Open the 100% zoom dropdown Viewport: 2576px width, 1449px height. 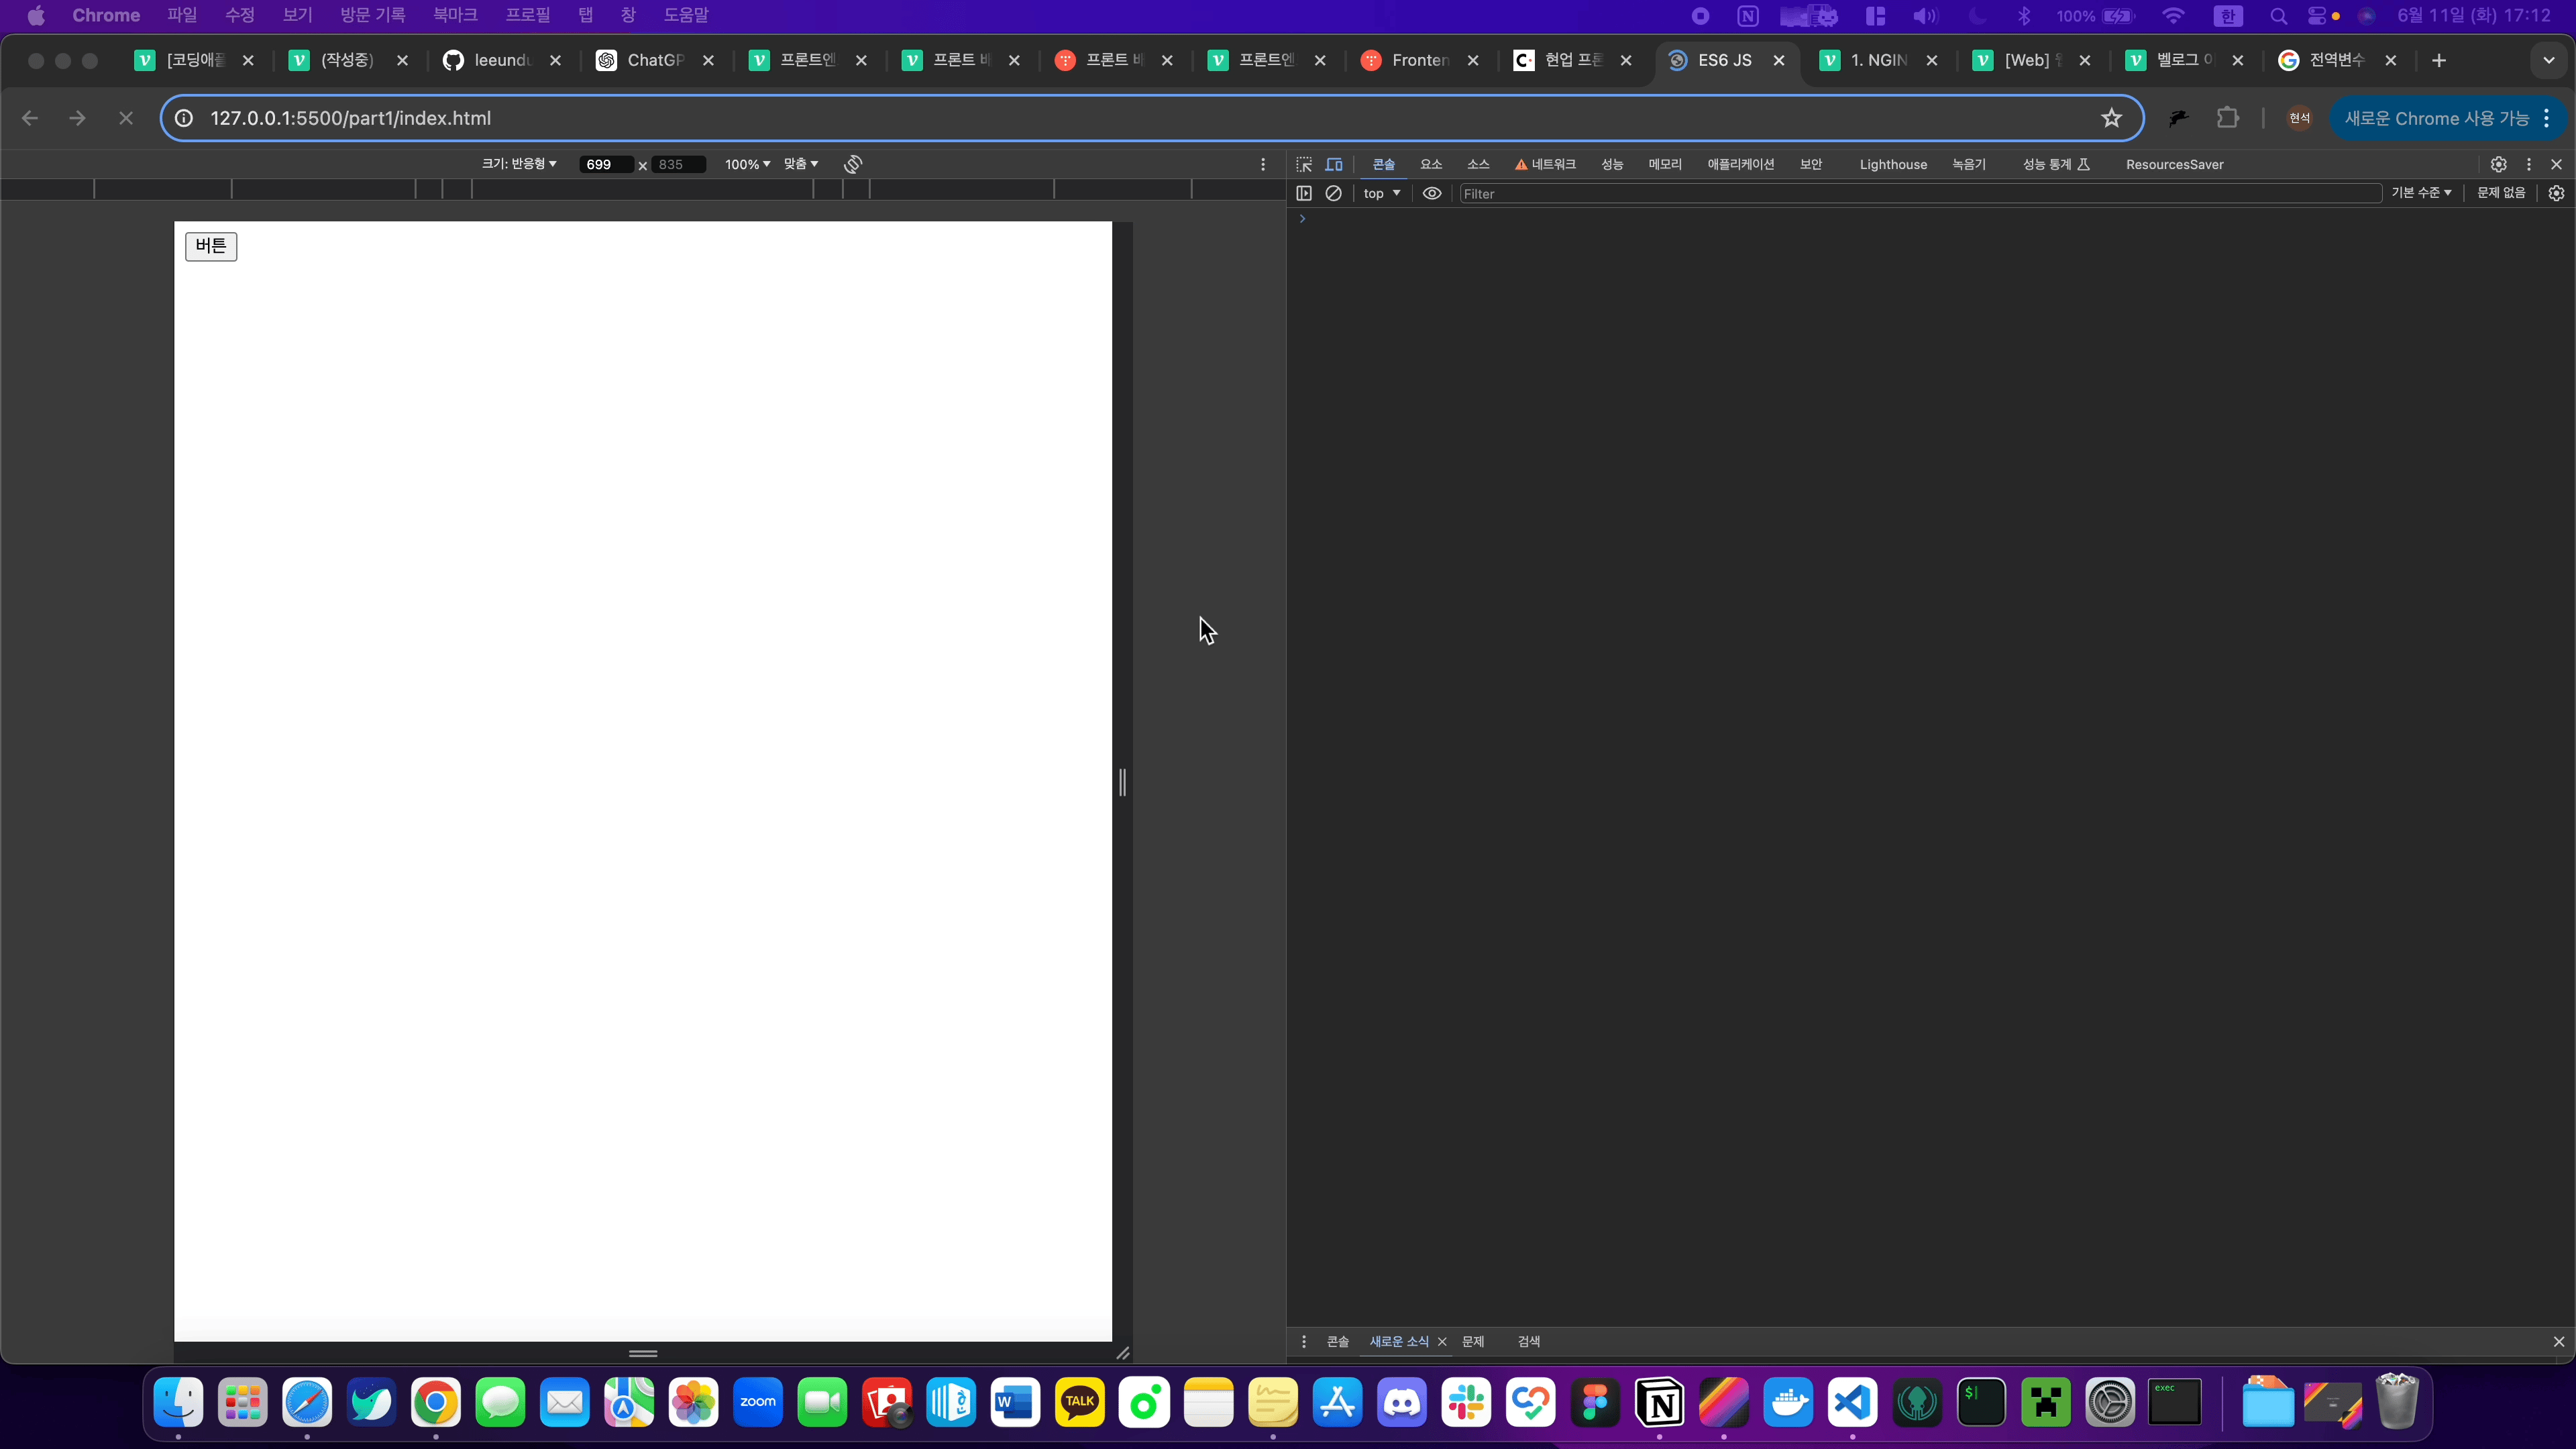coord(747,164)
